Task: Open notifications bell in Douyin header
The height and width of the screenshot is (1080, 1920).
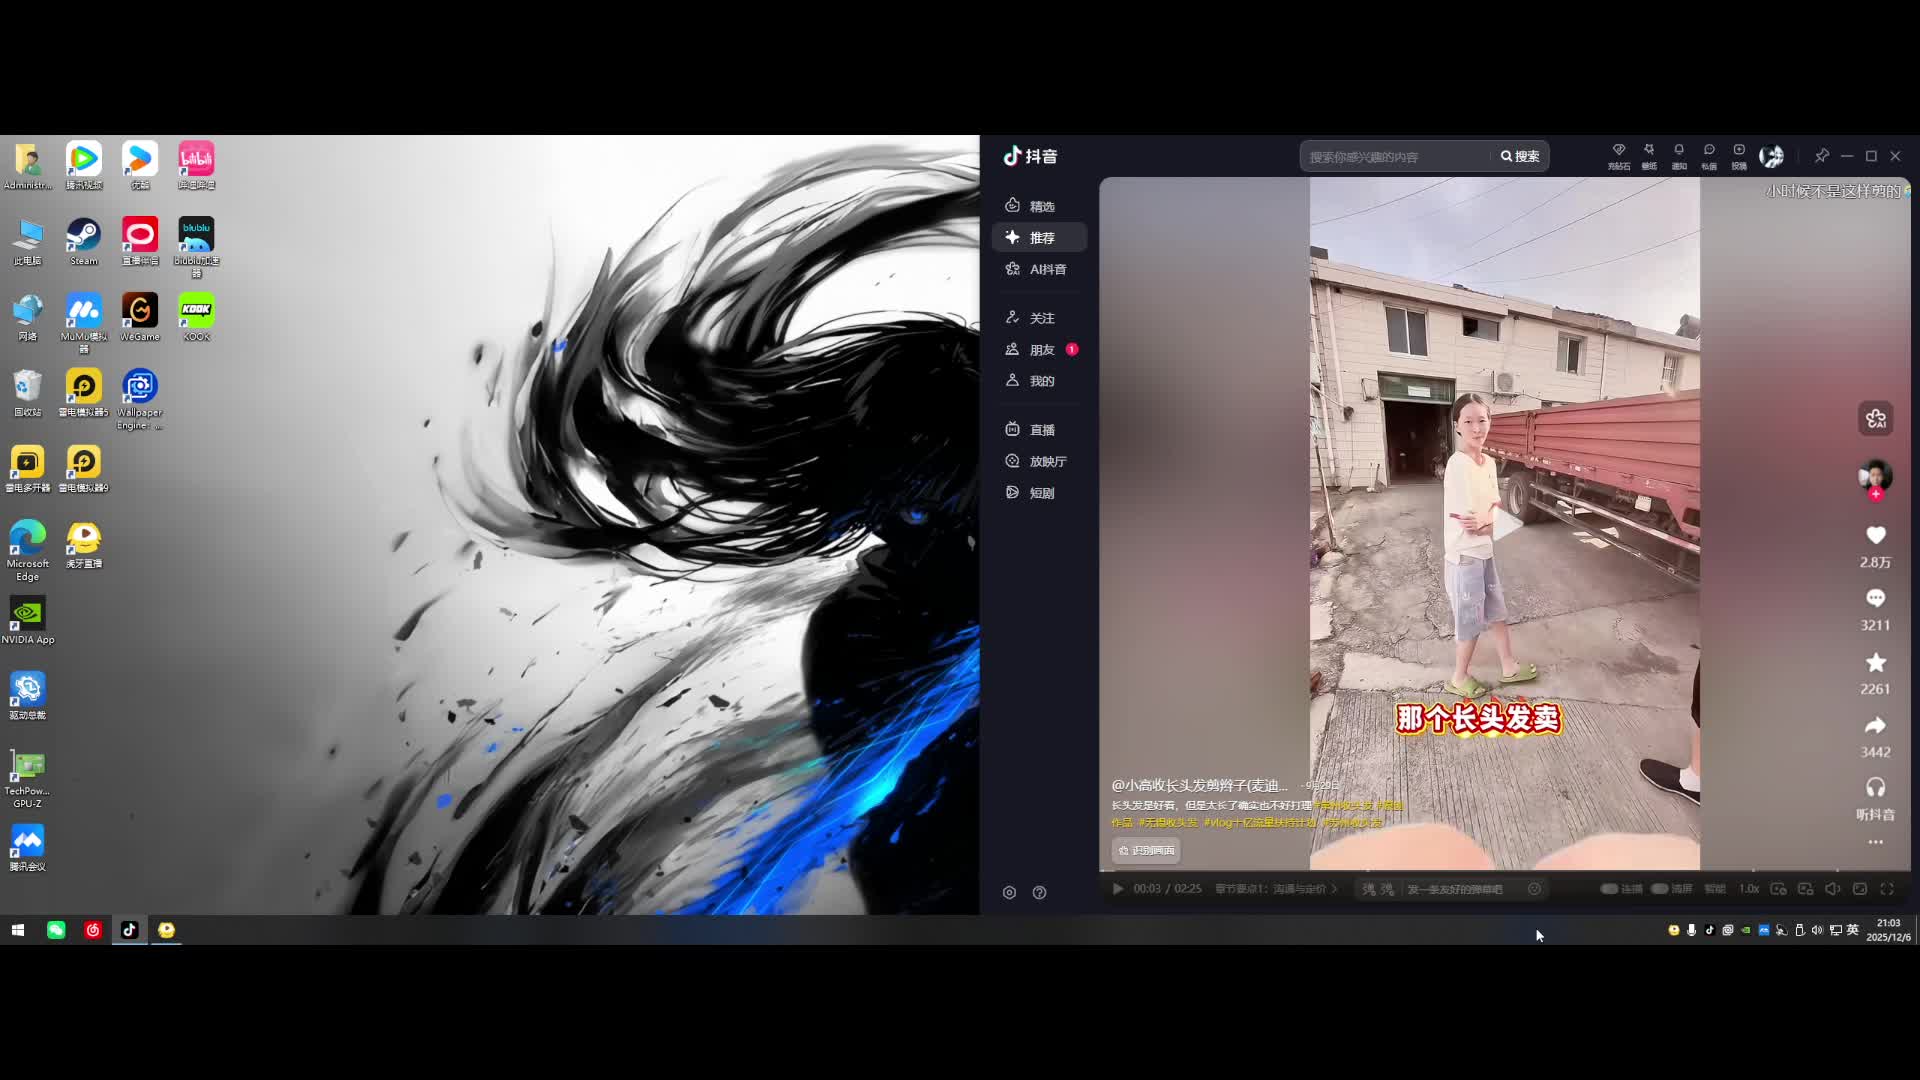Action: coord(1679,151)
